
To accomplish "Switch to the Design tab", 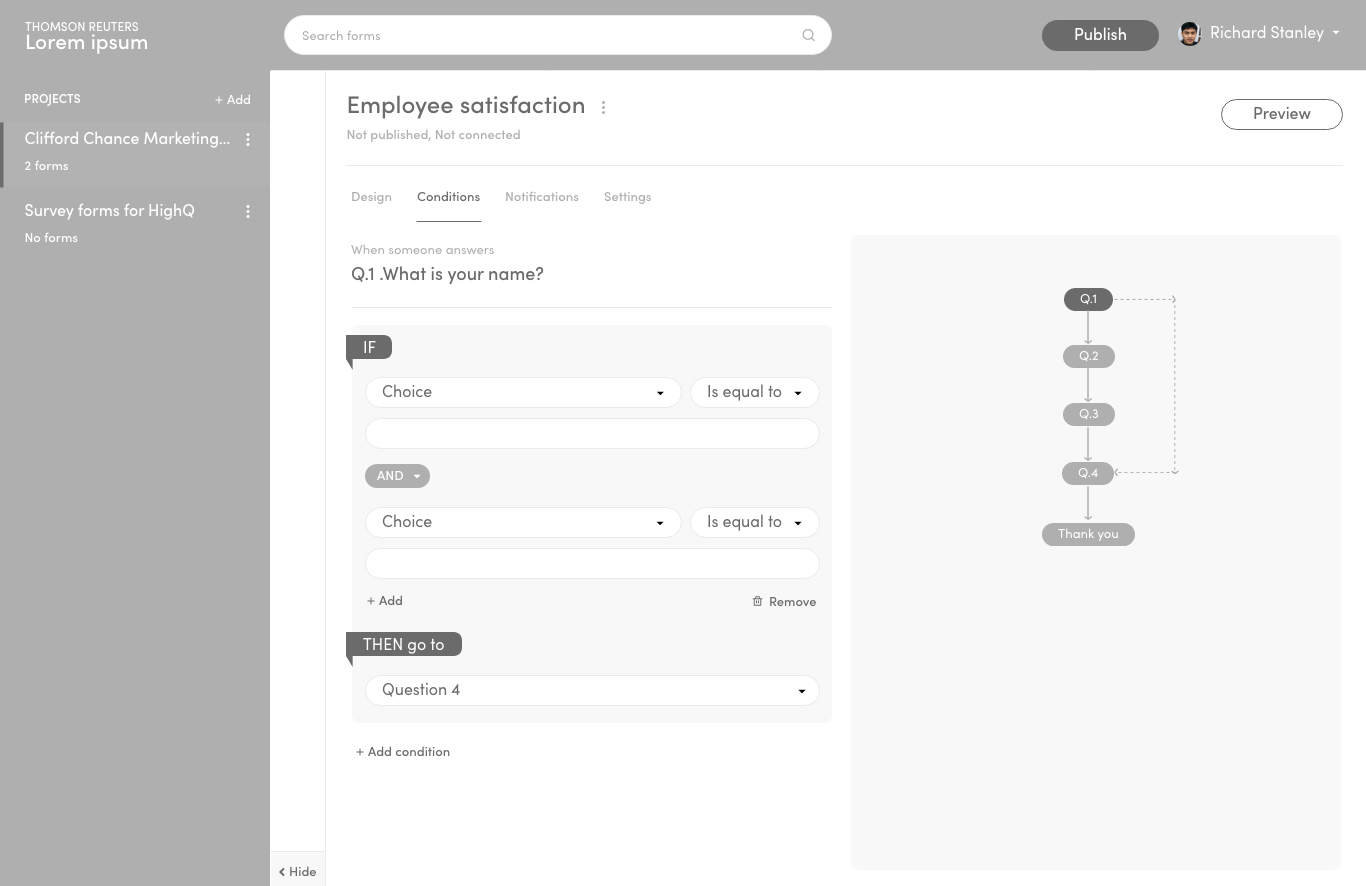I will click(x=371, y=197).
